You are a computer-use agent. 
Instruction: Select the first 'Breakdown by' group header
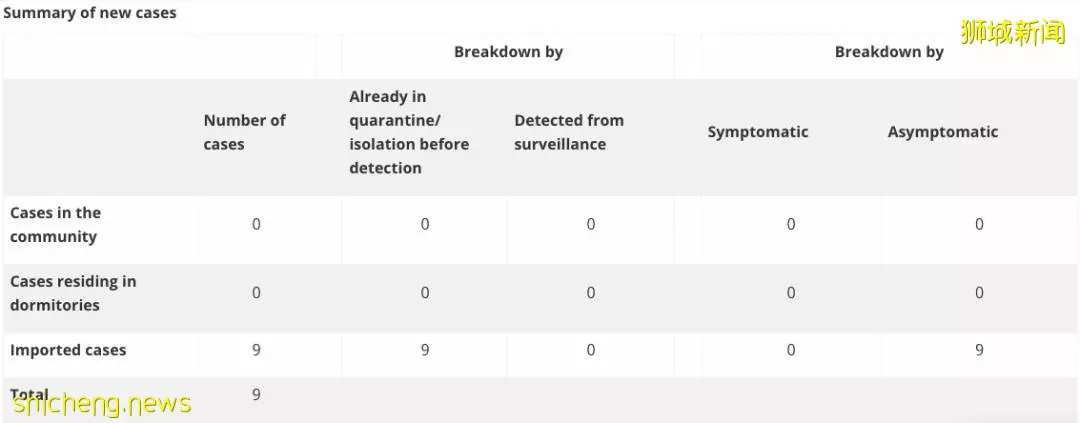pos(508,52)
